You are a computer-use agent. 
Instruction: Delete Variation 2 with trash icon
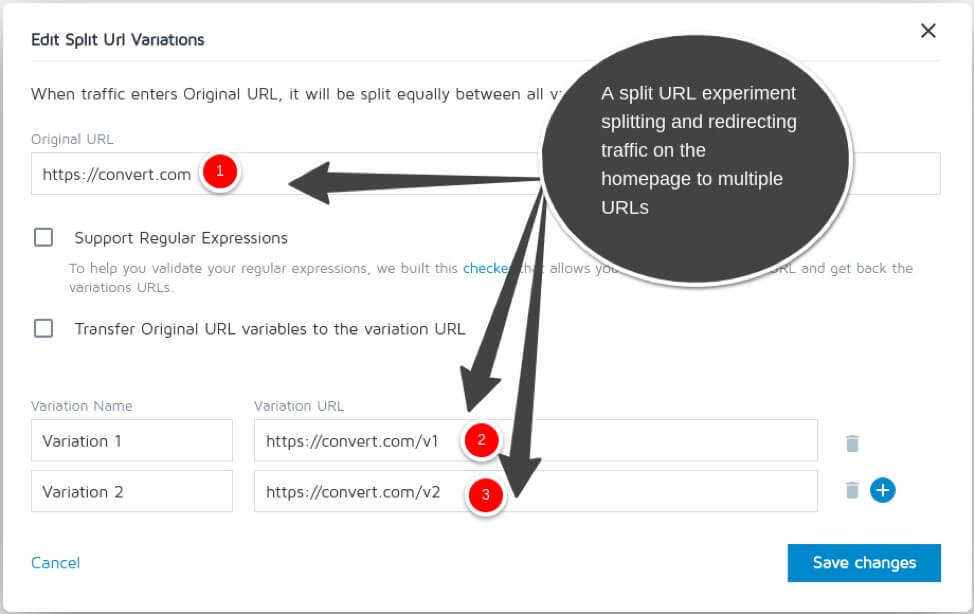click(852, 490)
